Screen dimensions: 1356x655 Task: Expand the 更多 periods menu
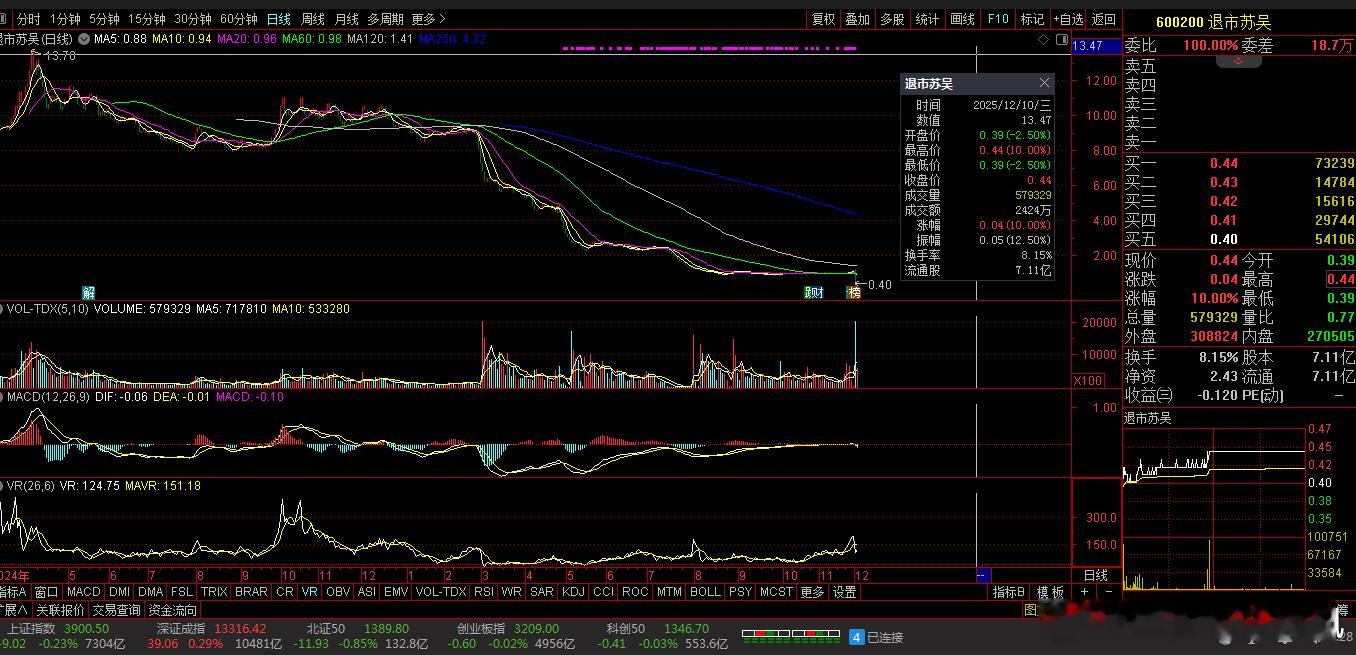428,19
